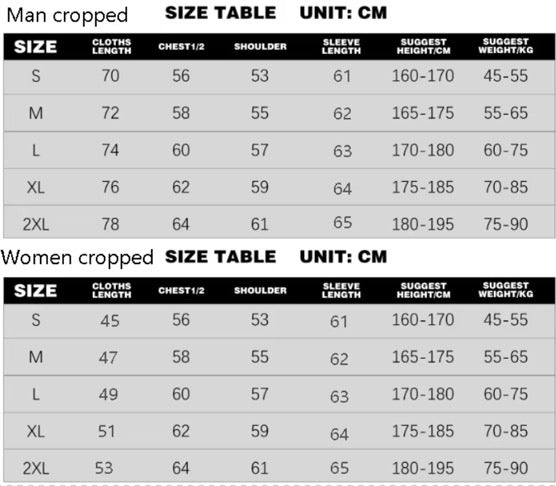This screenshot has width=556, height=486.
Task: Click cloths length 53 in Women 2XL row
Action: click(x=104, y=468)
